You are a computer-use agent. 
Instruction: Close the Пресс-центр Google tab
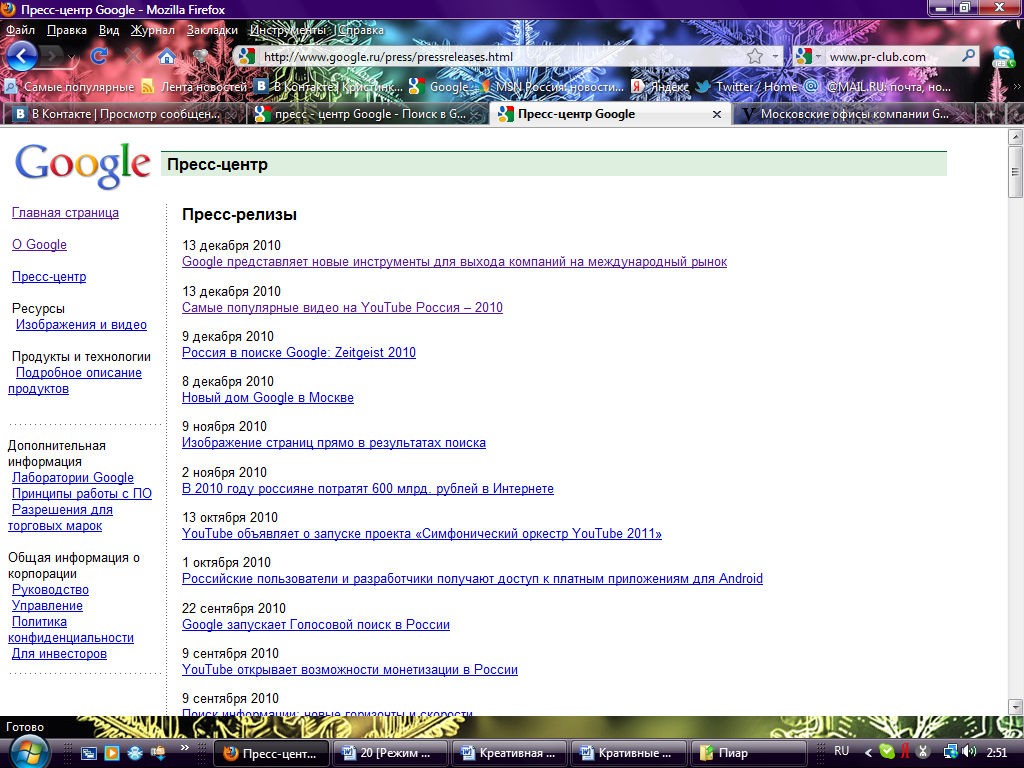pos(716,114)
